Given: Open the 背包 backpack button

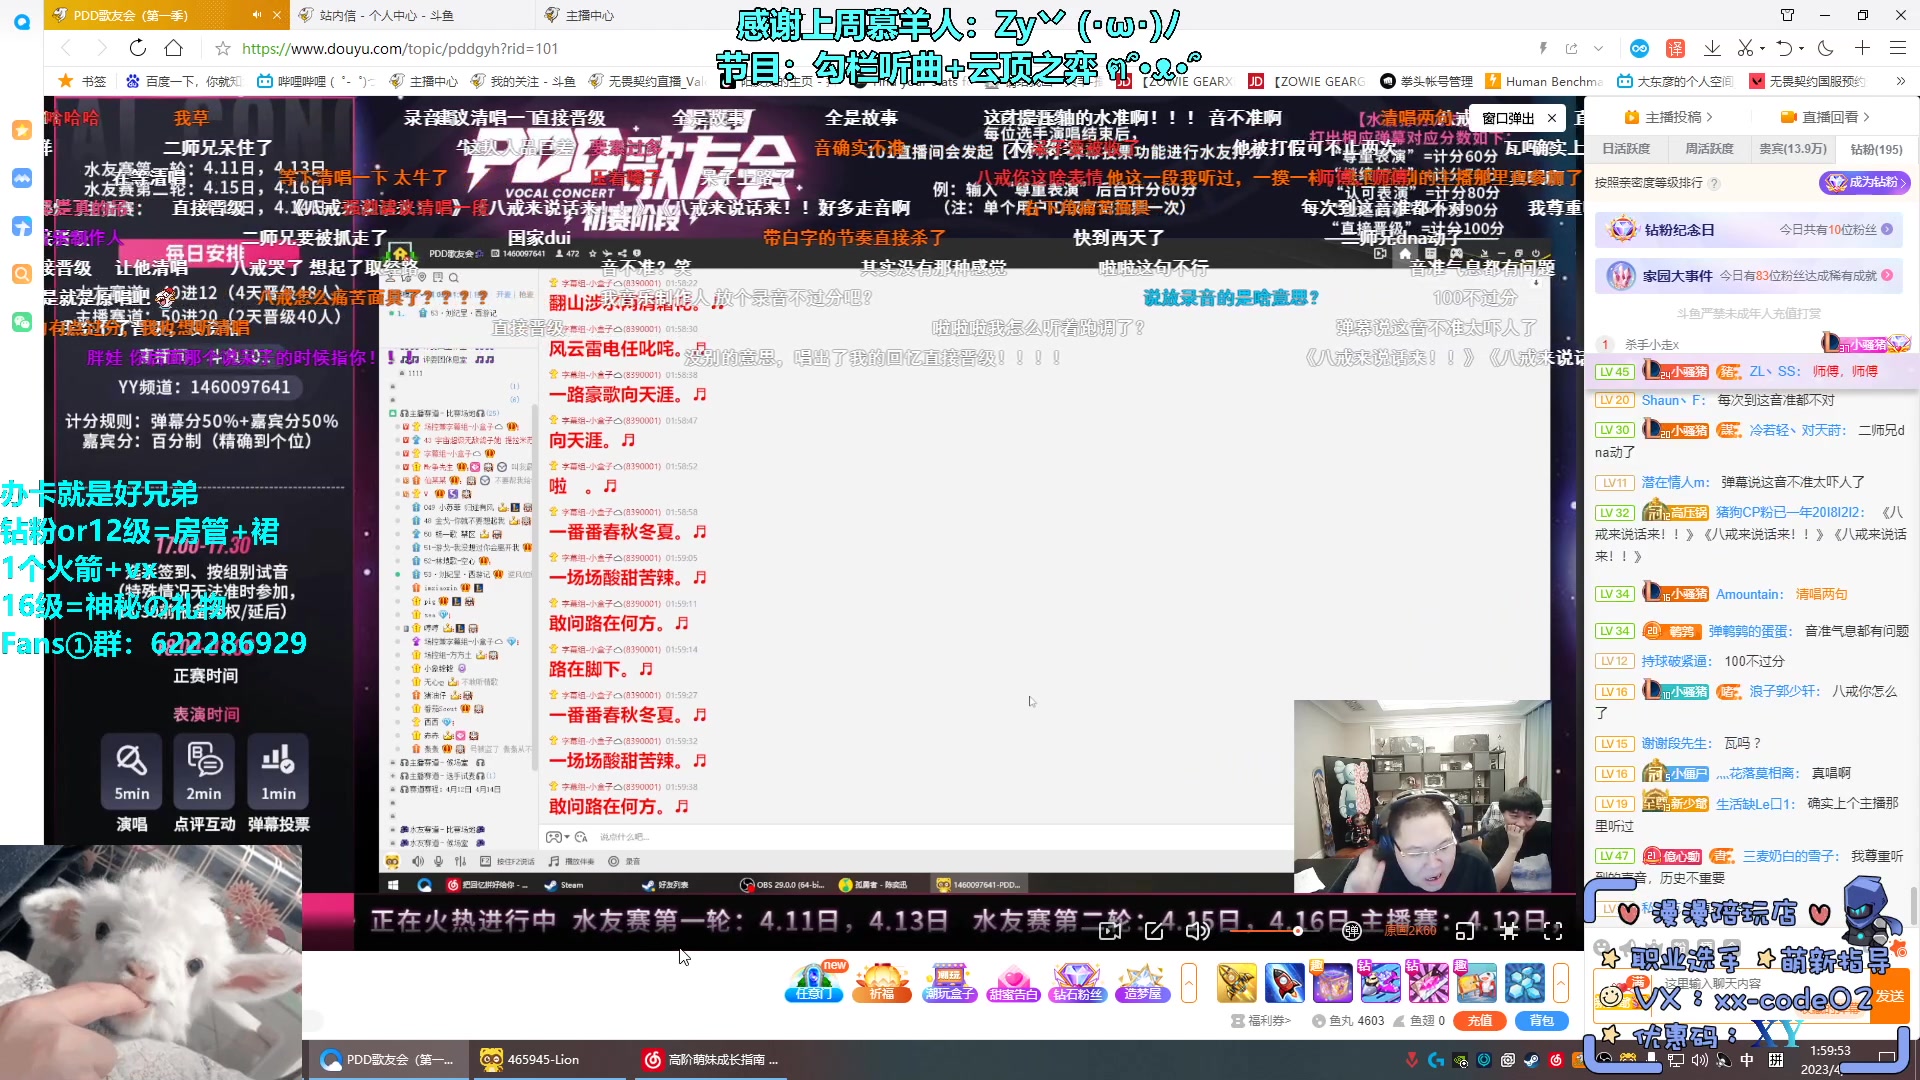Looking at the screenshot, I should [x=1542, y=1021].
